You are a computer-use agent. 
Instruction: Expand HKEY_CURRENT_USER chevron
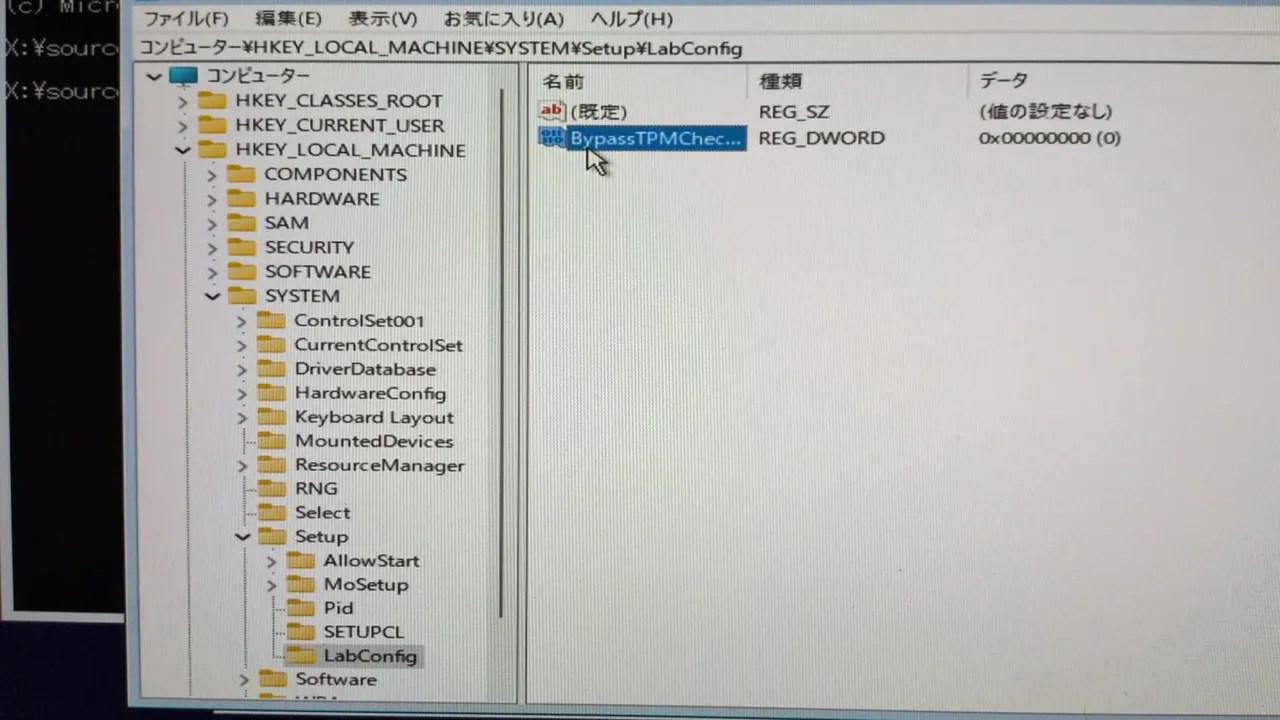click(182, 126)
